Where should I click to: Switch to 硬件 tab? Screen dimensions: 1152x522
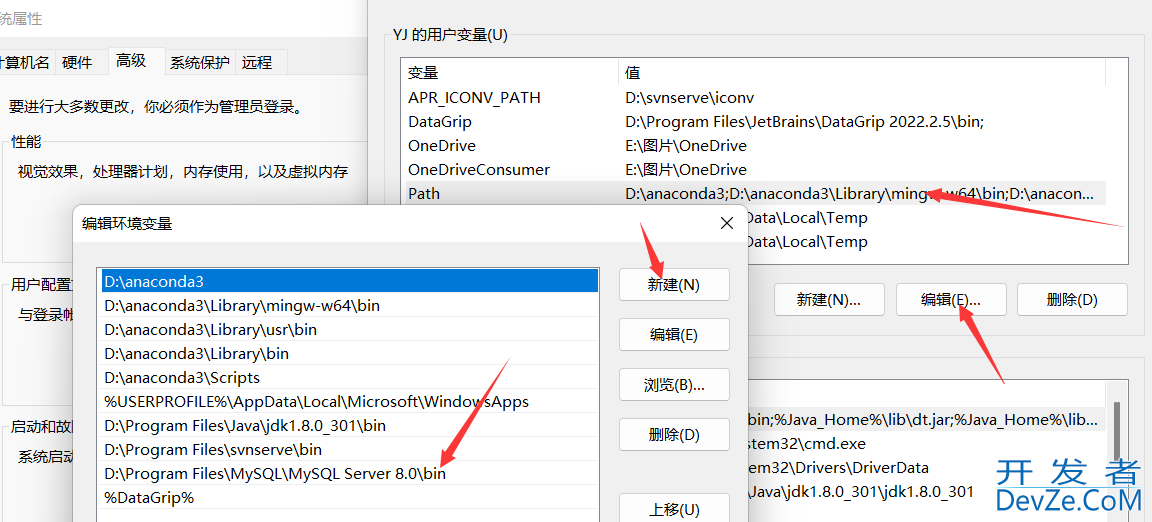click(x=77, y=62)
